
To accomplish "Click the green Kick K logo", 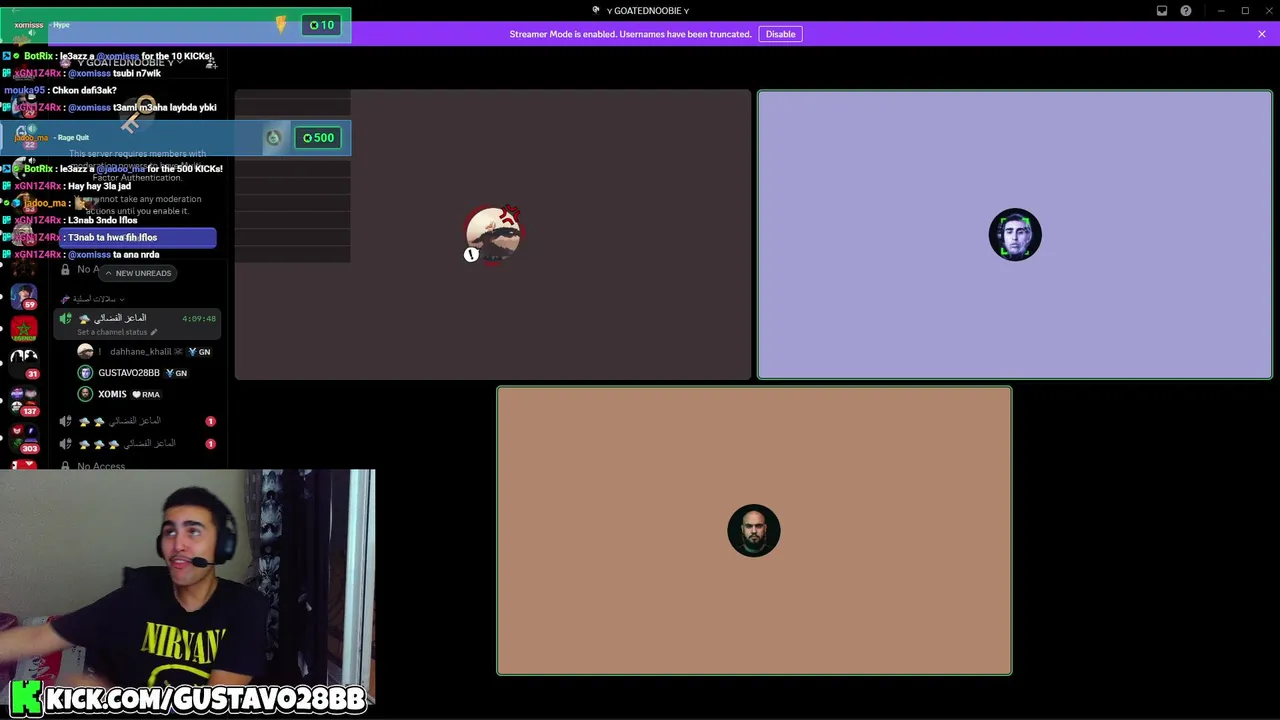I will [26, 698].
